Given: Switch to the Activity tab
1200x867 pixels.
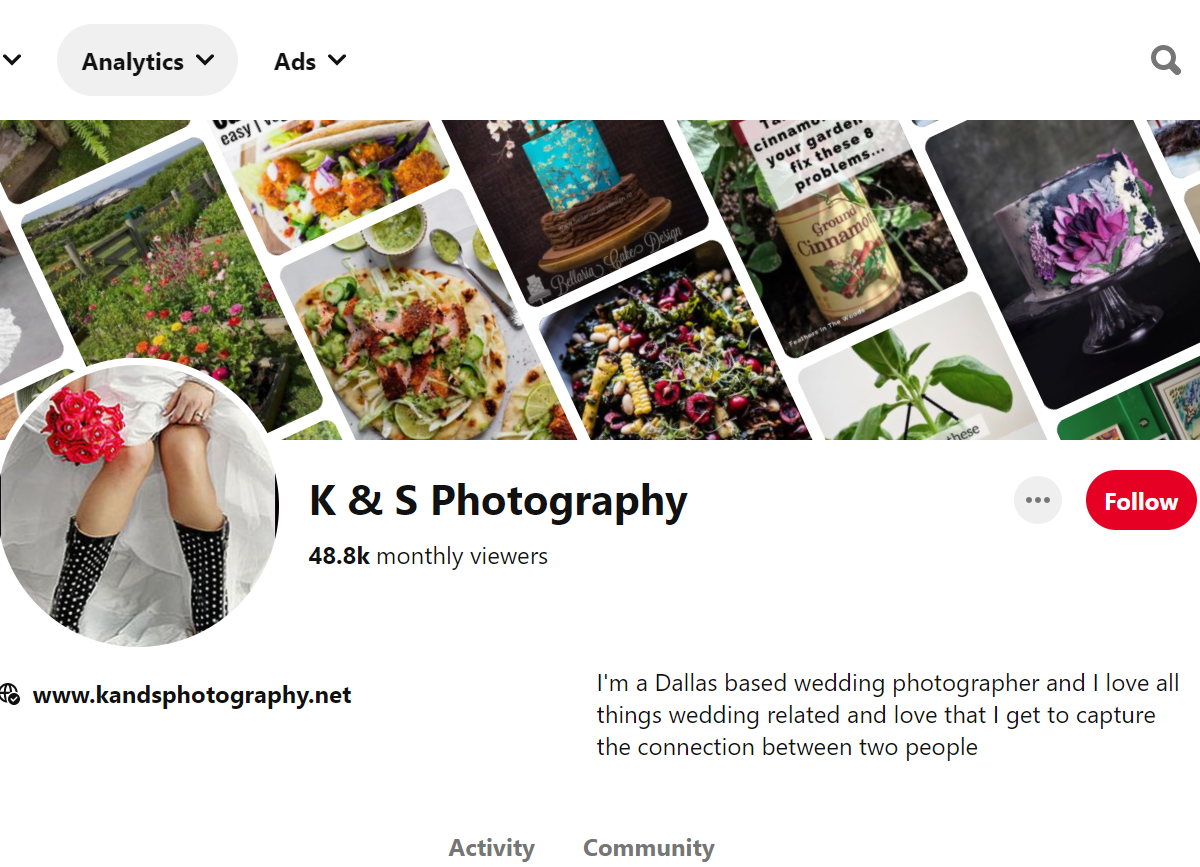Looking at the screenshot, I should [x=491, y=848].
